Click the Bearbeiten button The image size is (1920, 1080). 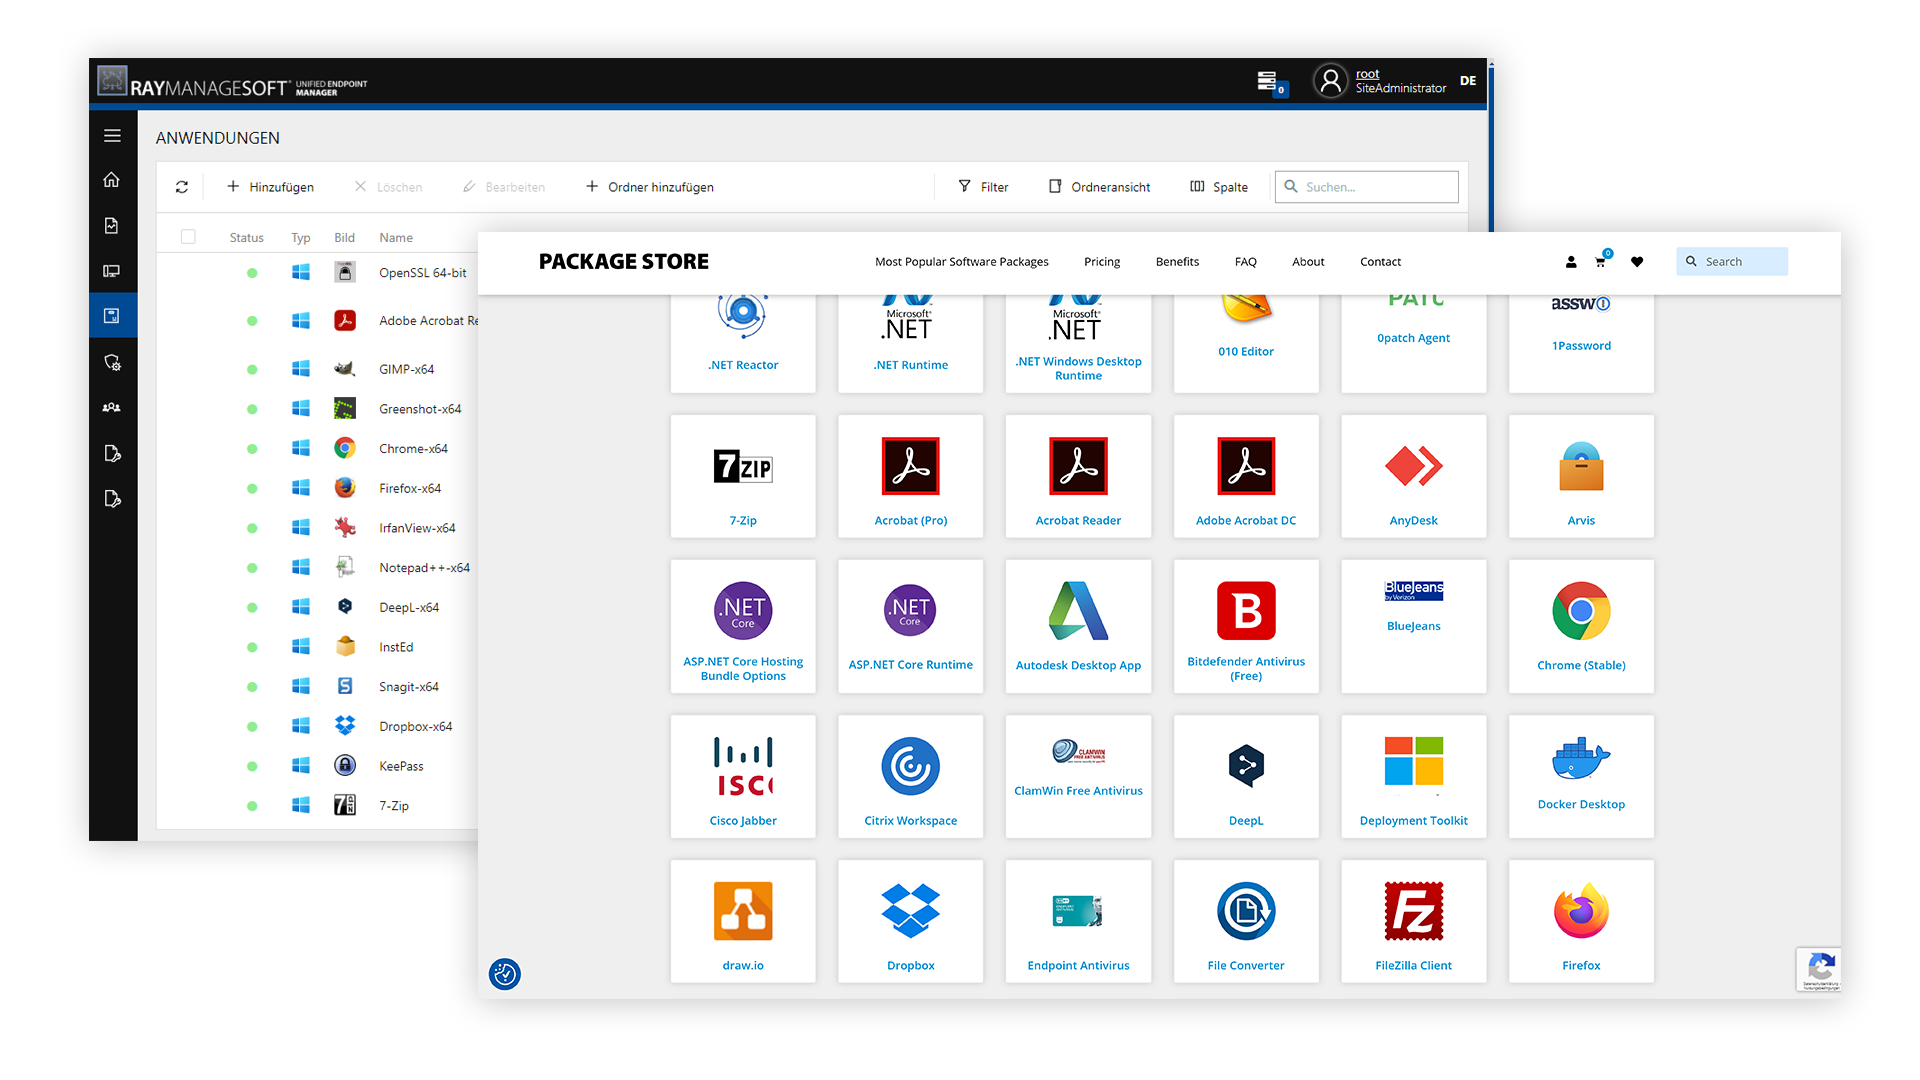504,187
